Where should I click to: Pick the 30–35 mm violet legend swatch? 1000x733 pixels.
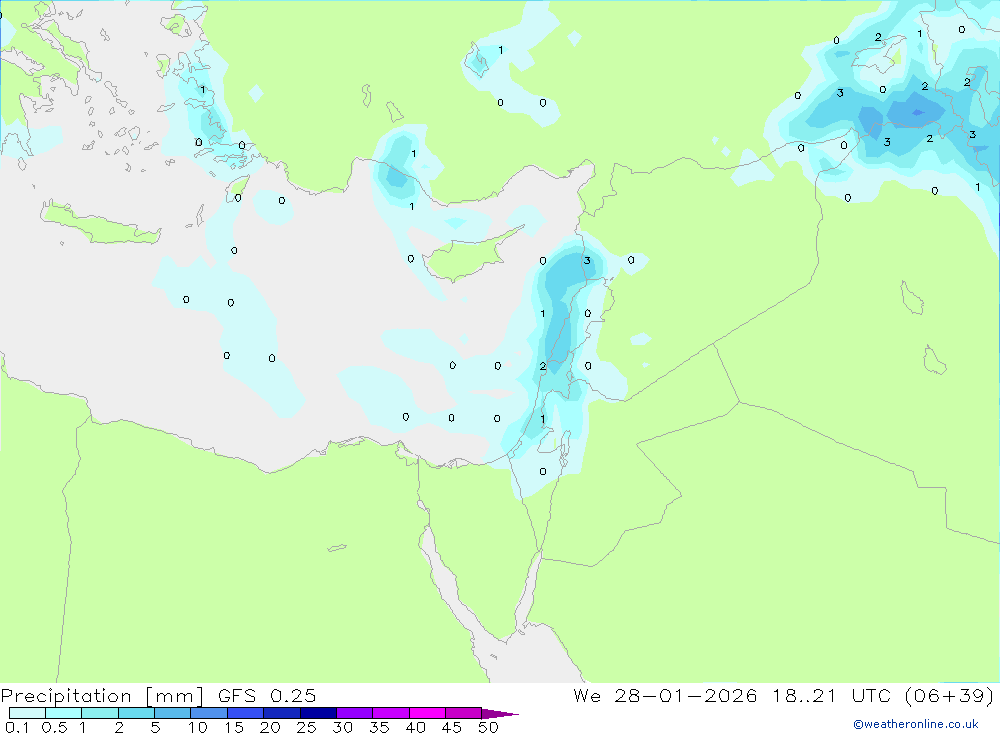tap(355, 713)
